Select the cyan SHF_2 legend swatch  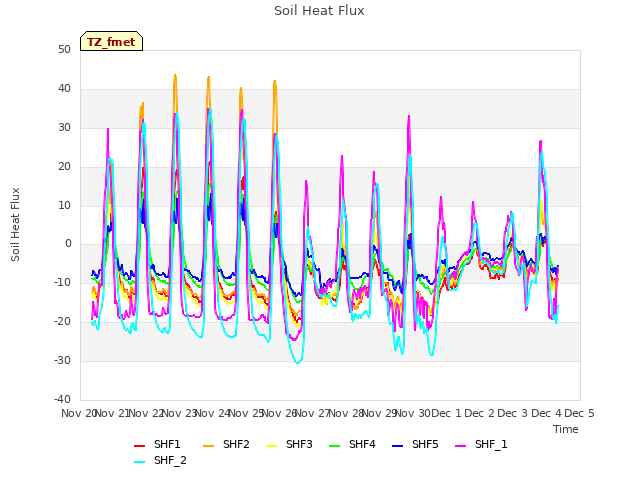140,462
